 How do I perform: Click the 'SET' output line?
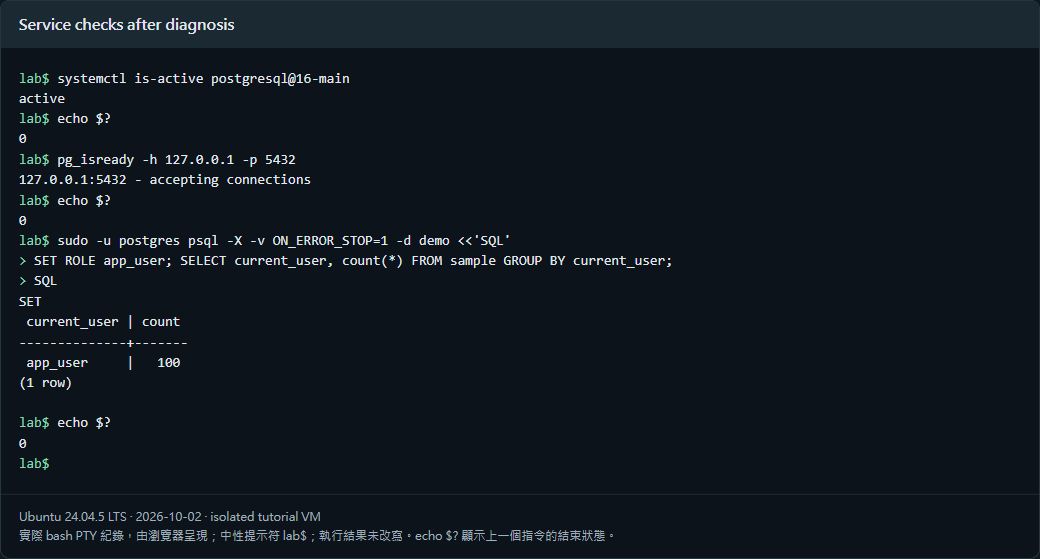[30, 302]
